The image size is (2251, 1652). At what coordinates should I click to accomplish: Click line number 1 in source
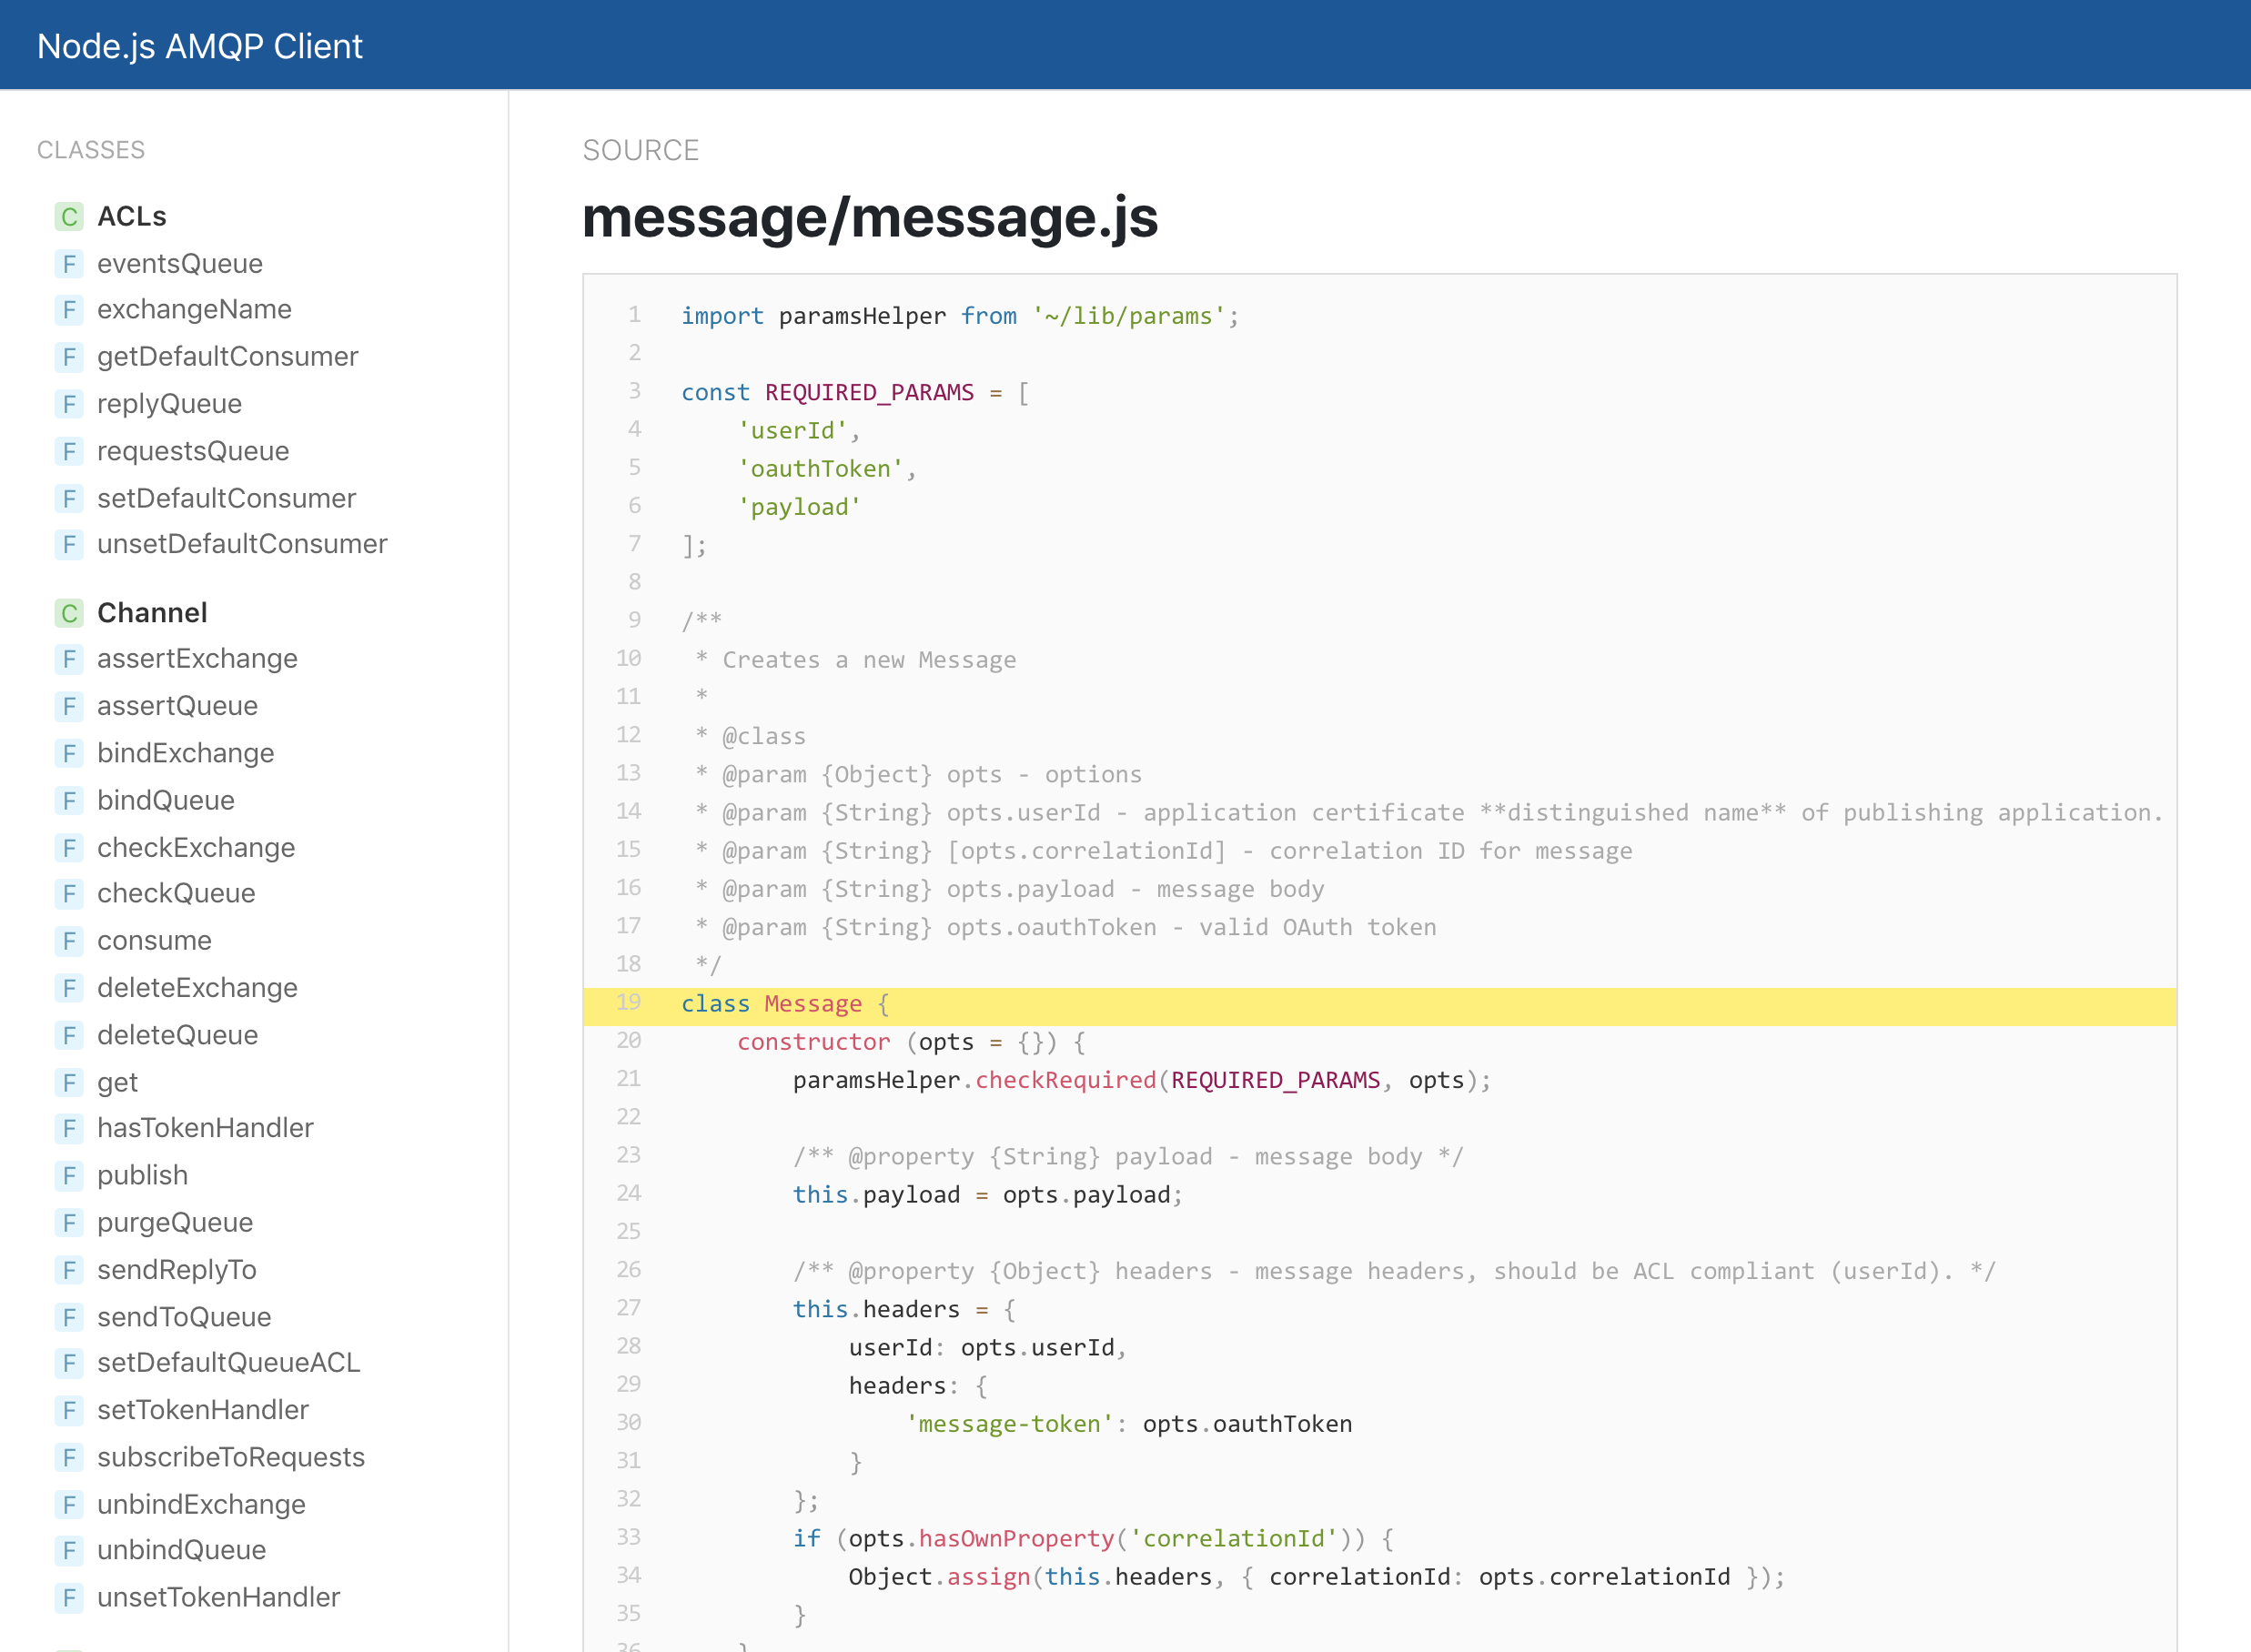(x=634, y=315)
